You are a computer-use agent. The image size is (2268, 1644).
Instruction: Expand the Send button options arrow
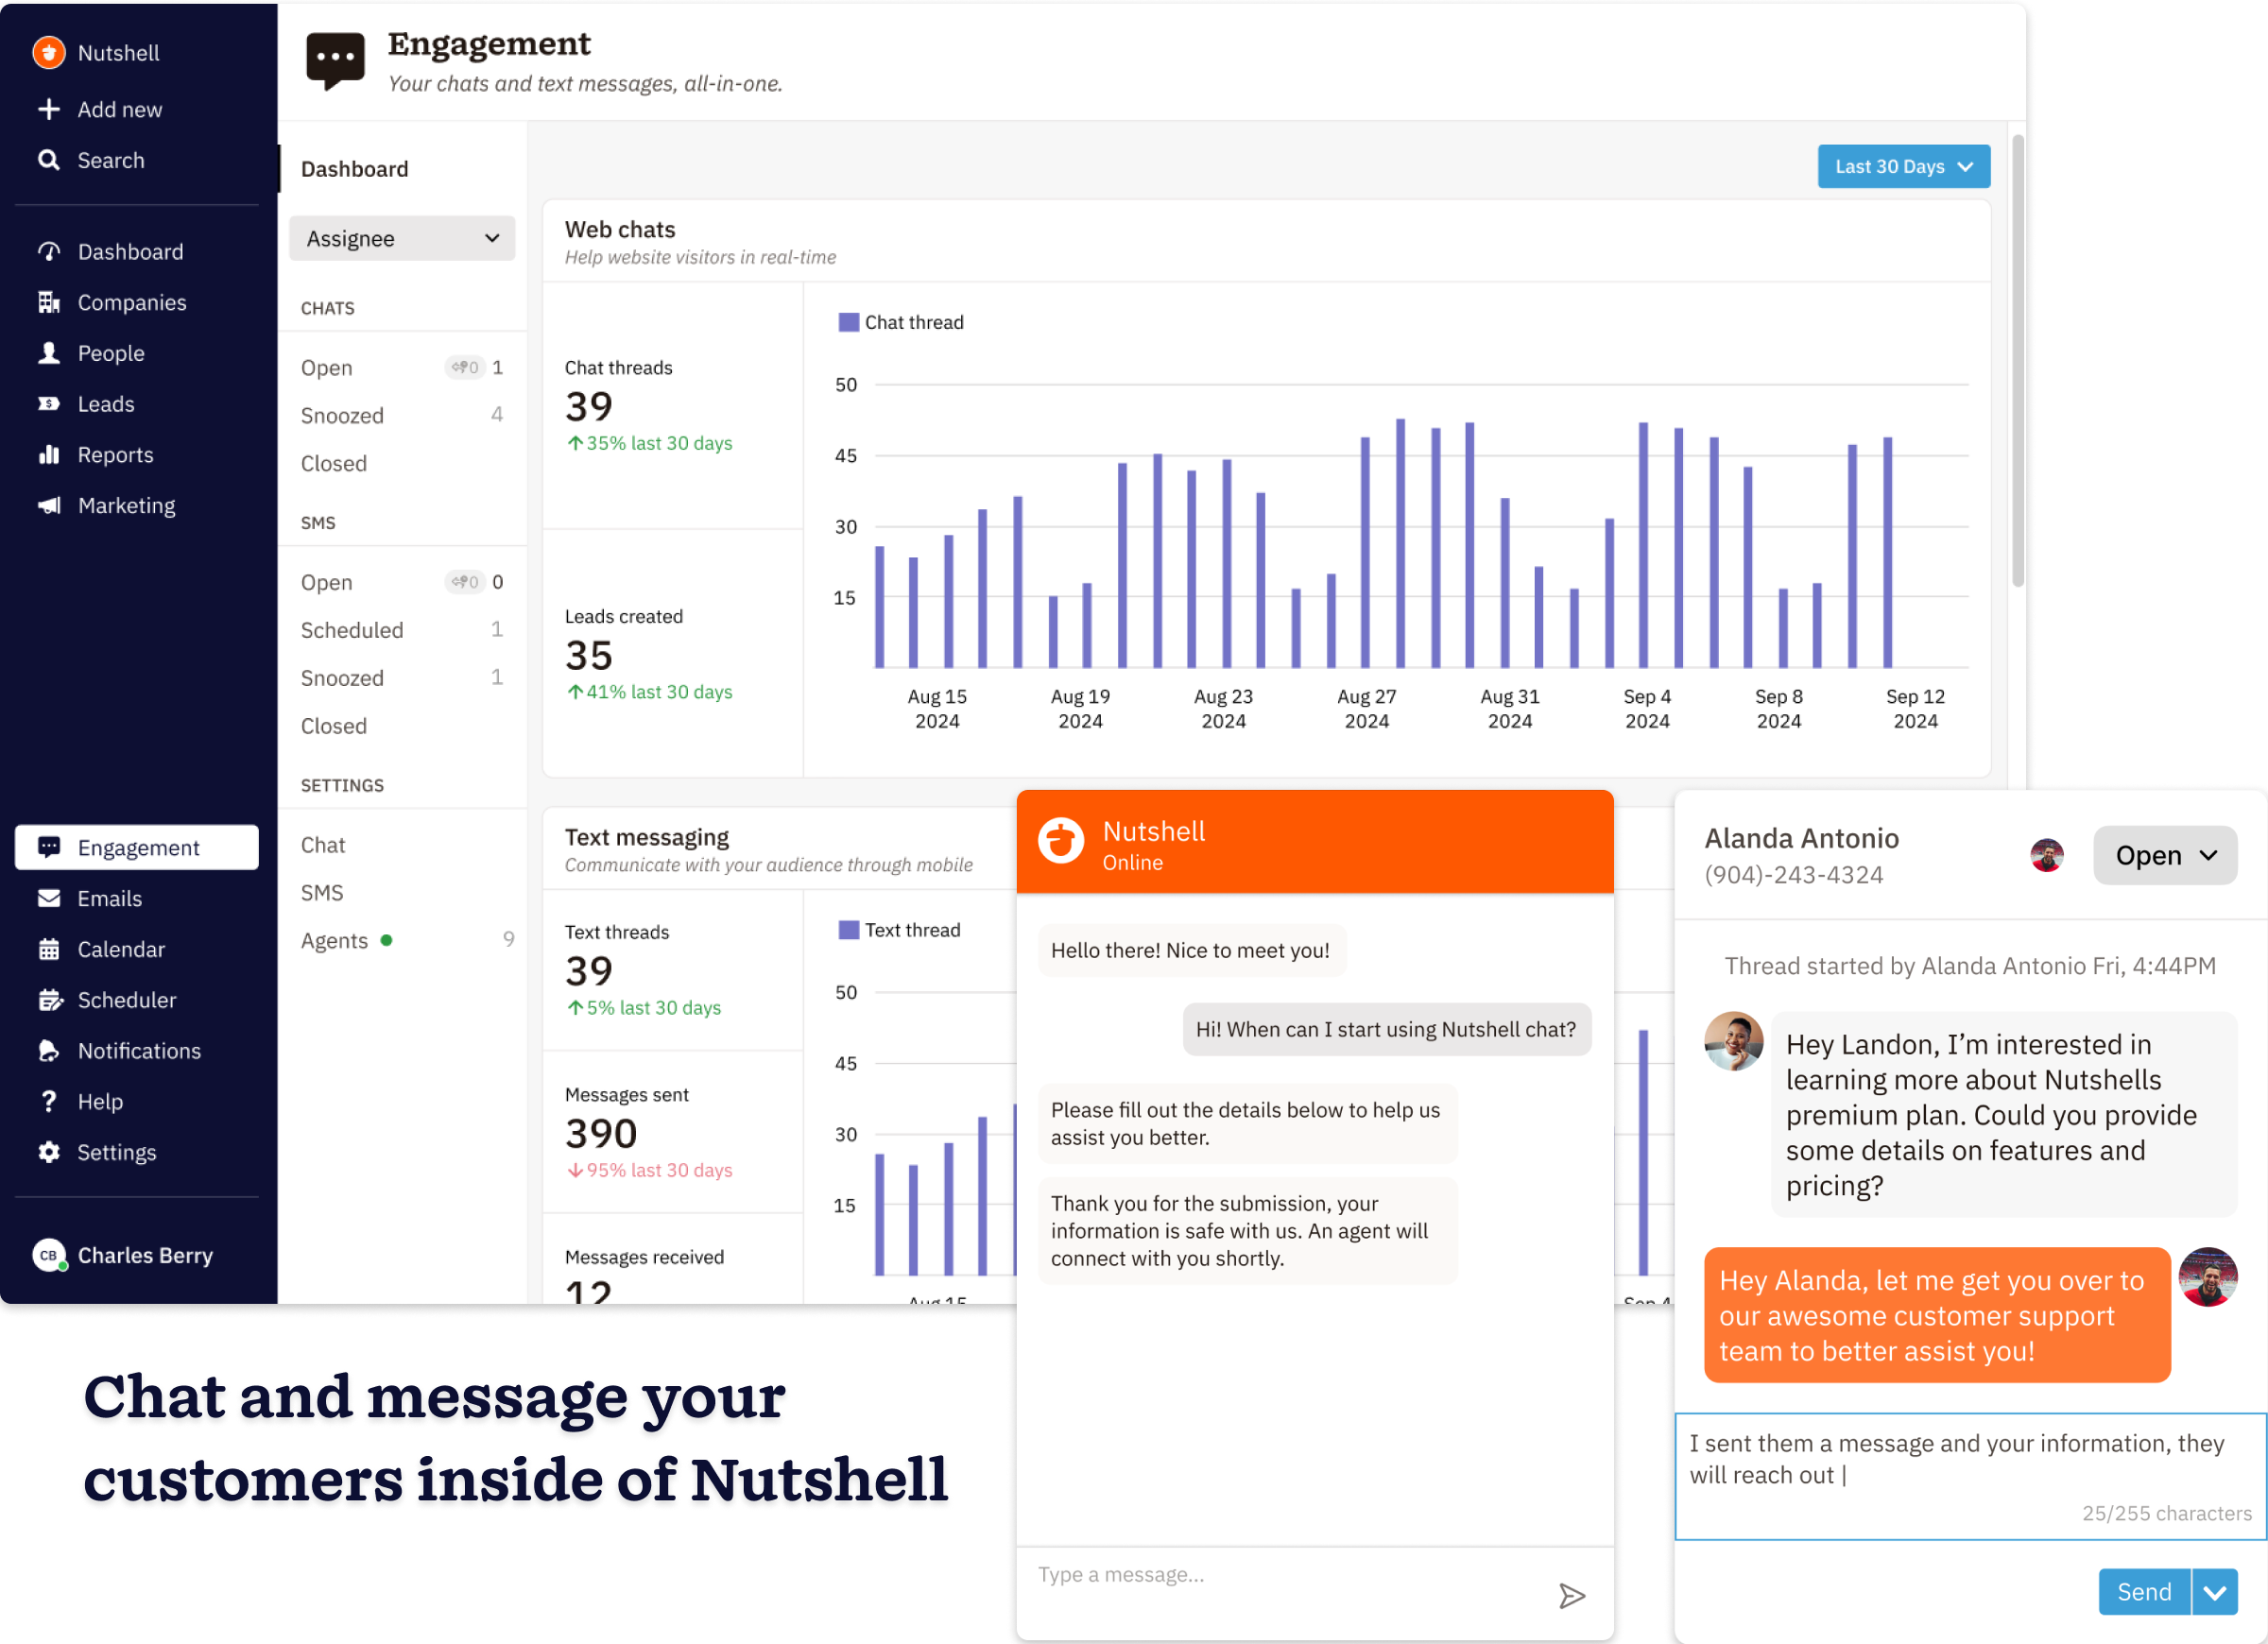(2214, 1592)
